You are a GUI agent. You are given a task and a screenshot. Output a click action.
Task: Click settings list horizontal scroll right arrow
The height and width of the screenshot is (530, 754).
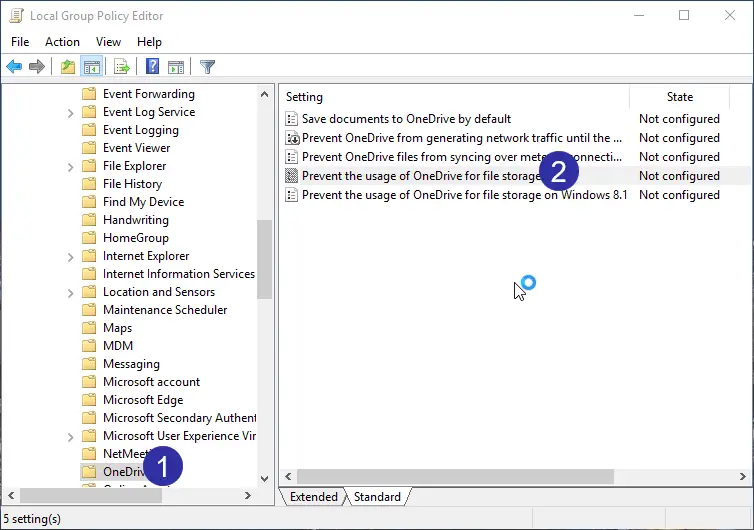click(742, 477)
